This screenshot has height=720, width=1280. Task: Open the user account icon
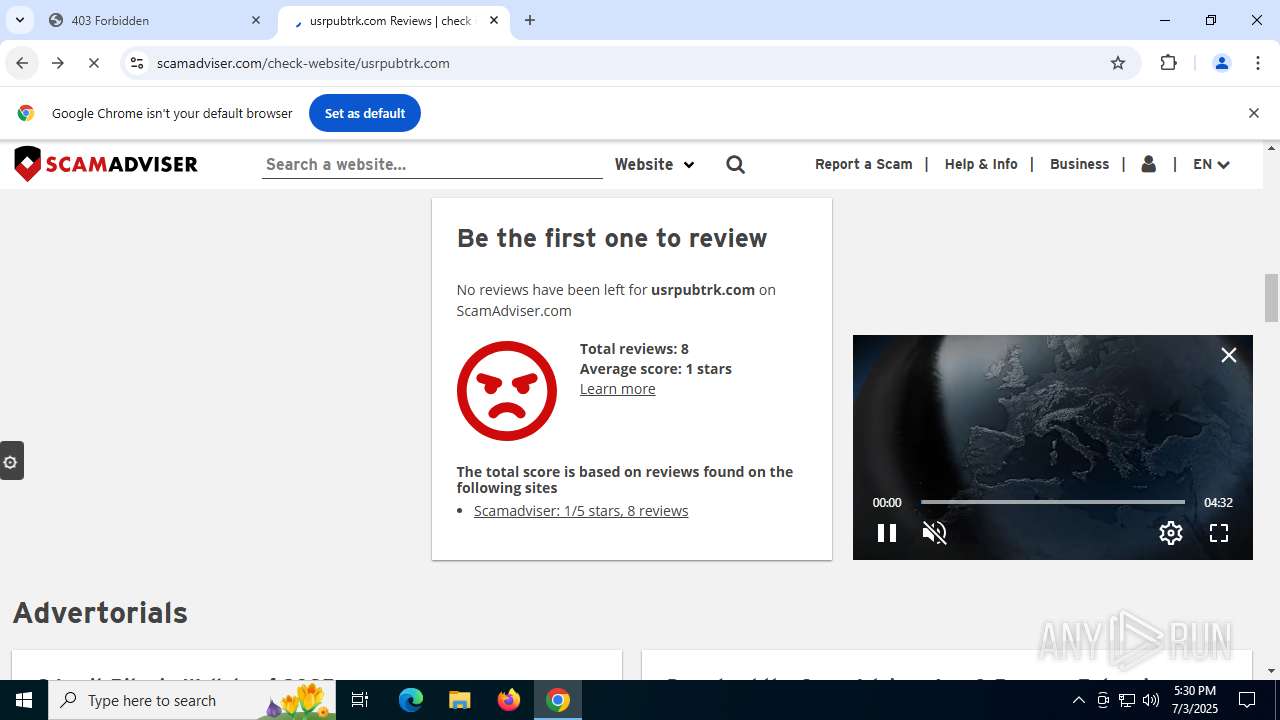tap(1148, 164)
